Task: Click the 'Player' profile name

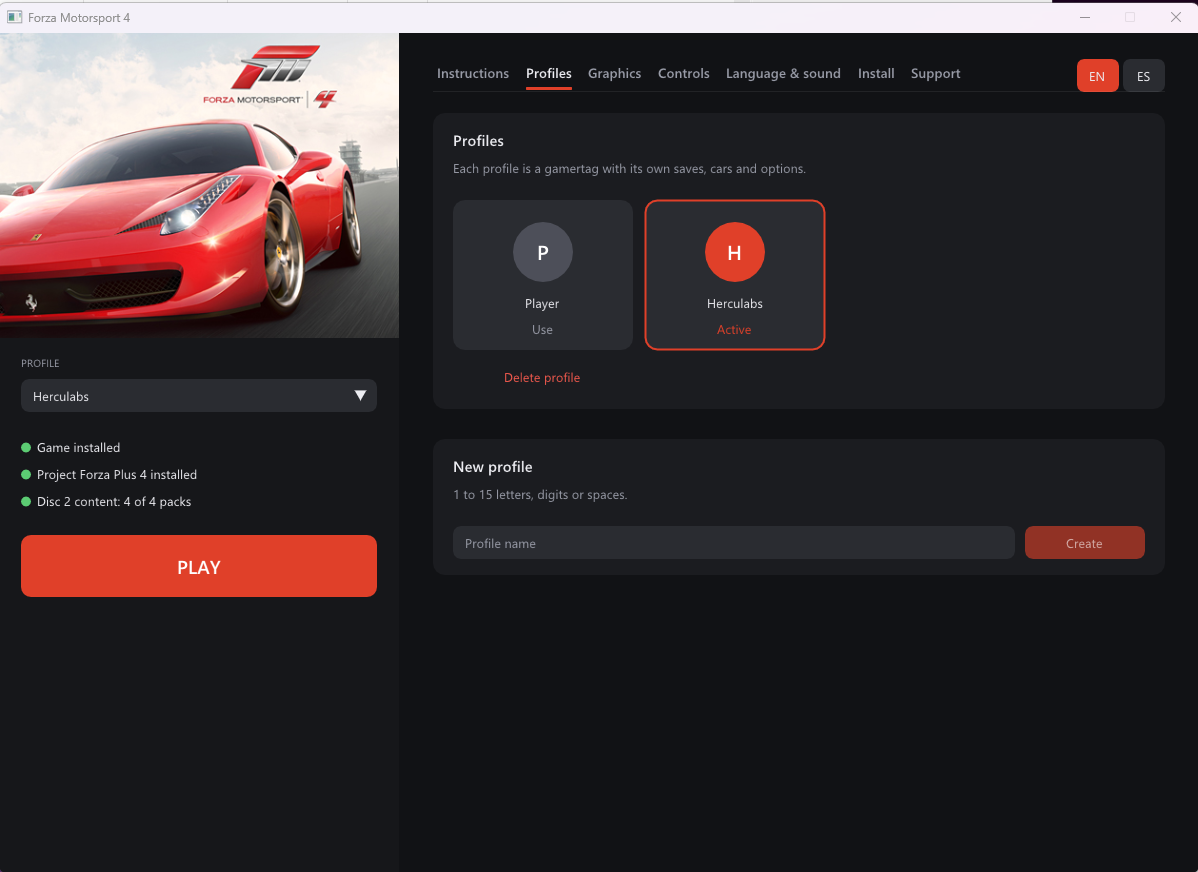Action: (542, 303)
